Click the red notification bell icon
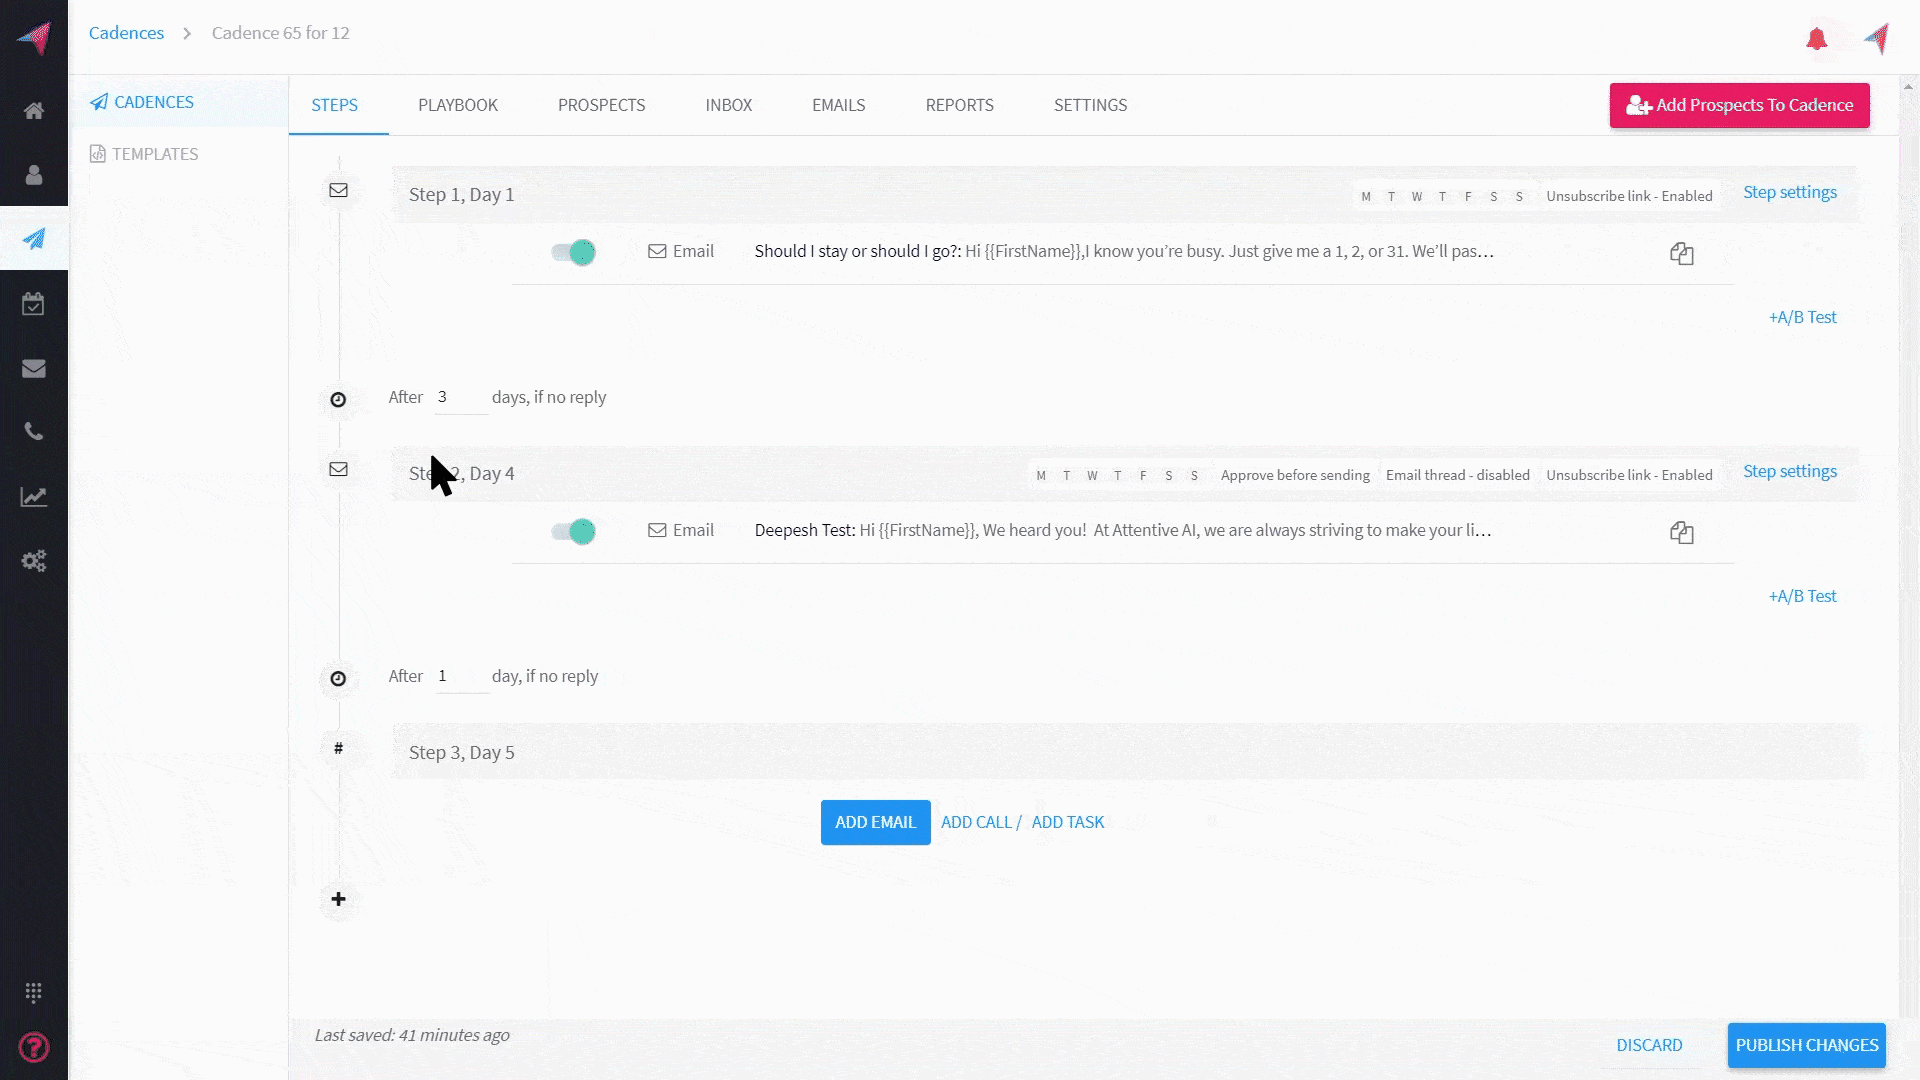This screenshot has height=1080, width=1920. point(1816,39)
